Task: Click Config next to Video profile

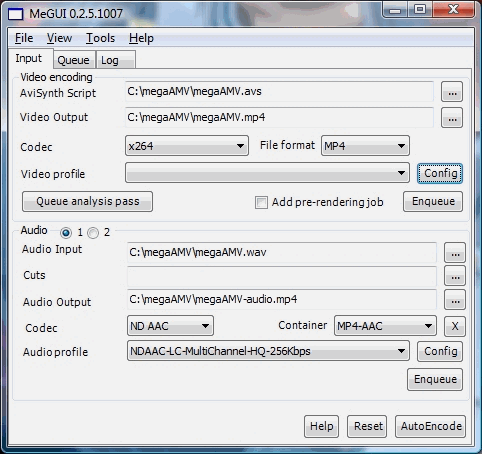Action: 440,173
